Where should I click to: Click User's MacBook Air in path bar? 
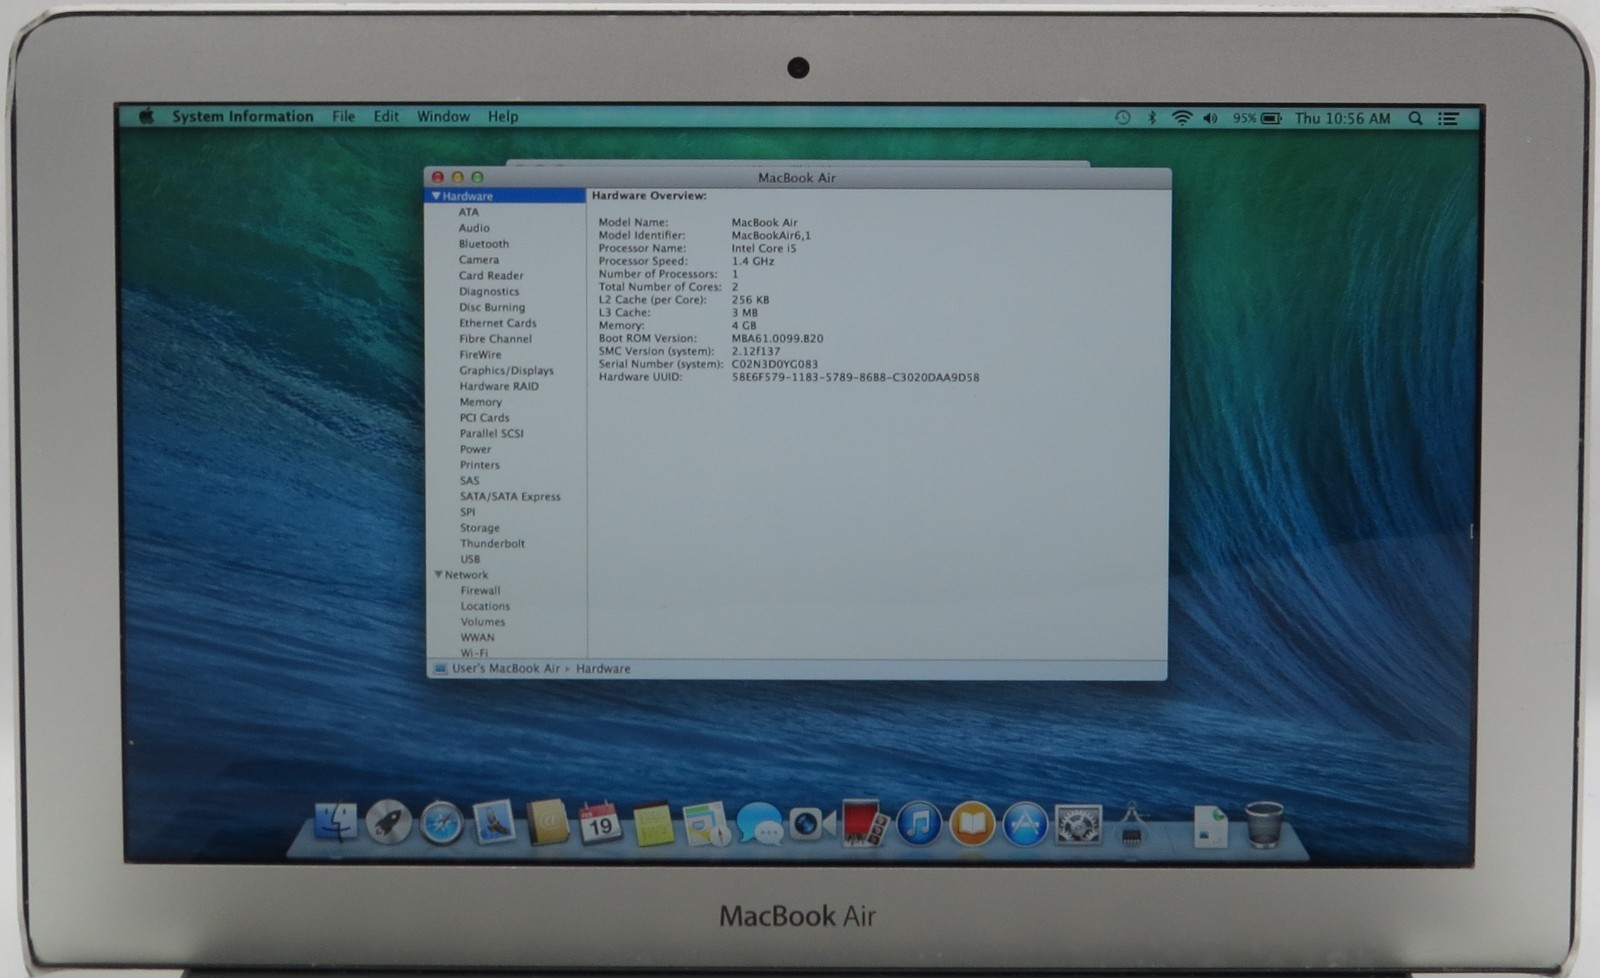click(x=497, y=669)
